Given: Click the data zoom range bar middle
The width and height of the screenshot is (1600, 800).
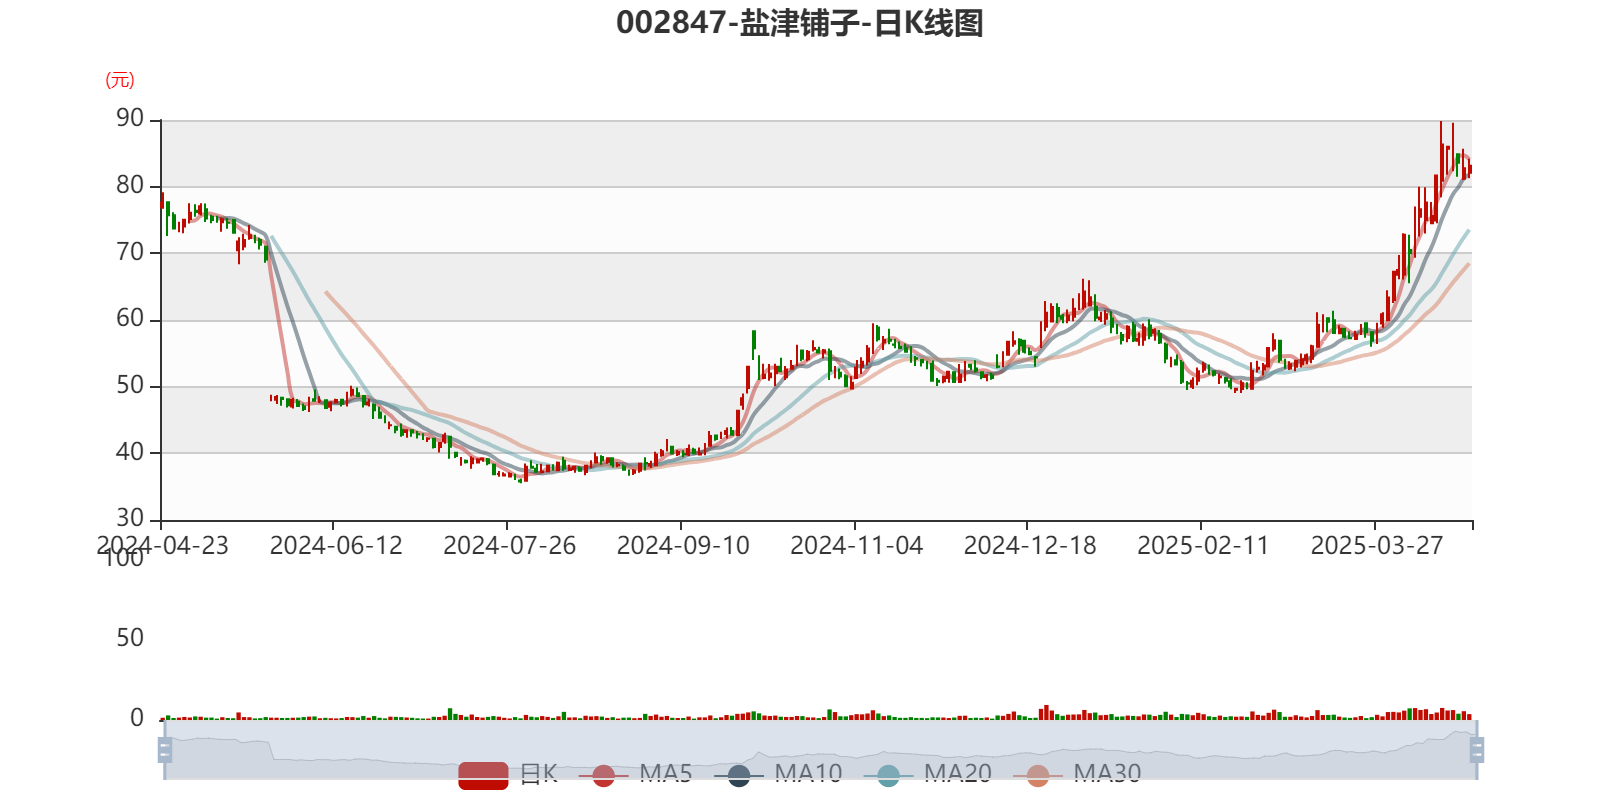Looking at the screenshot, I should (x=820, y=750).
